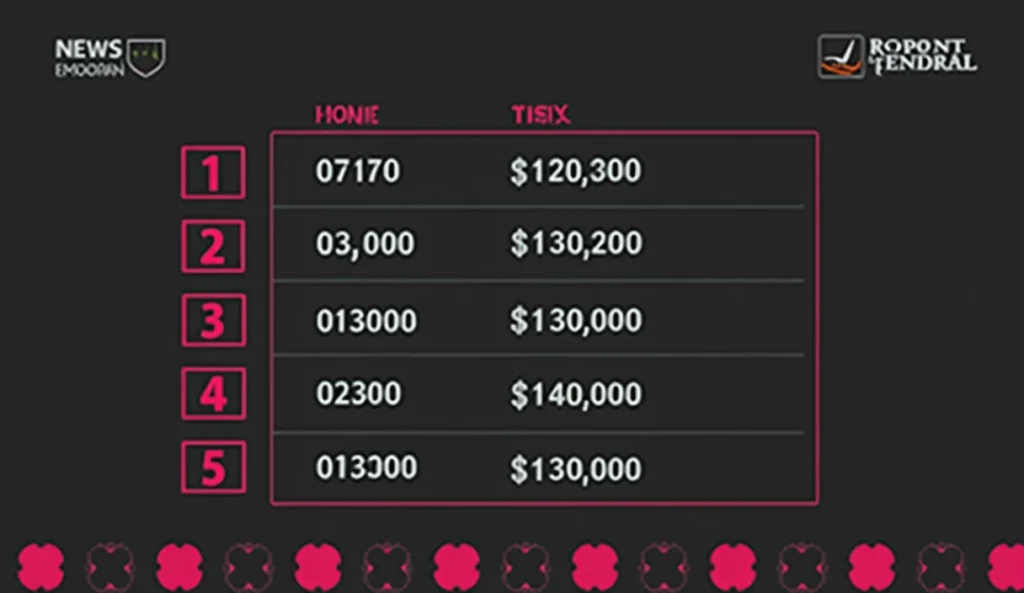1024x593 pixels.
Task: Select the number 3 rank box
Action: point(213,320)
